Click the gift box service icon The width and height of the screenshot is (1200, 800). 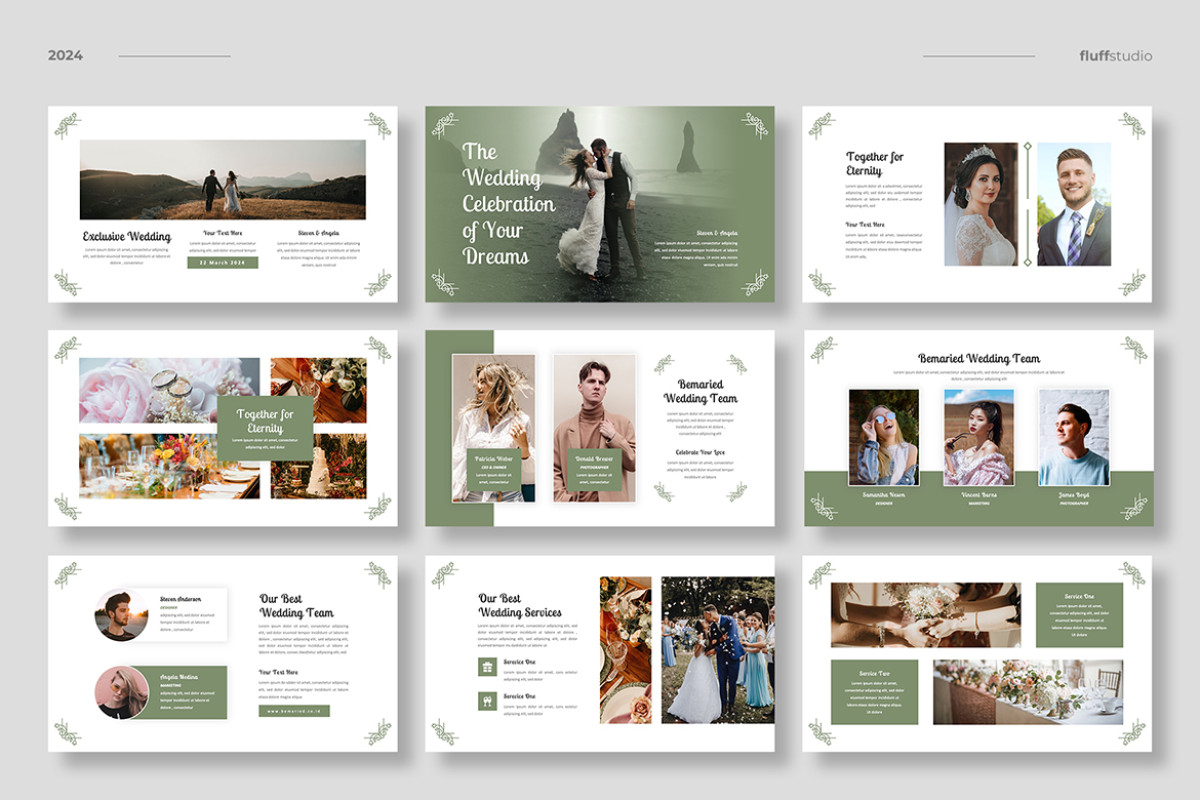487,667
